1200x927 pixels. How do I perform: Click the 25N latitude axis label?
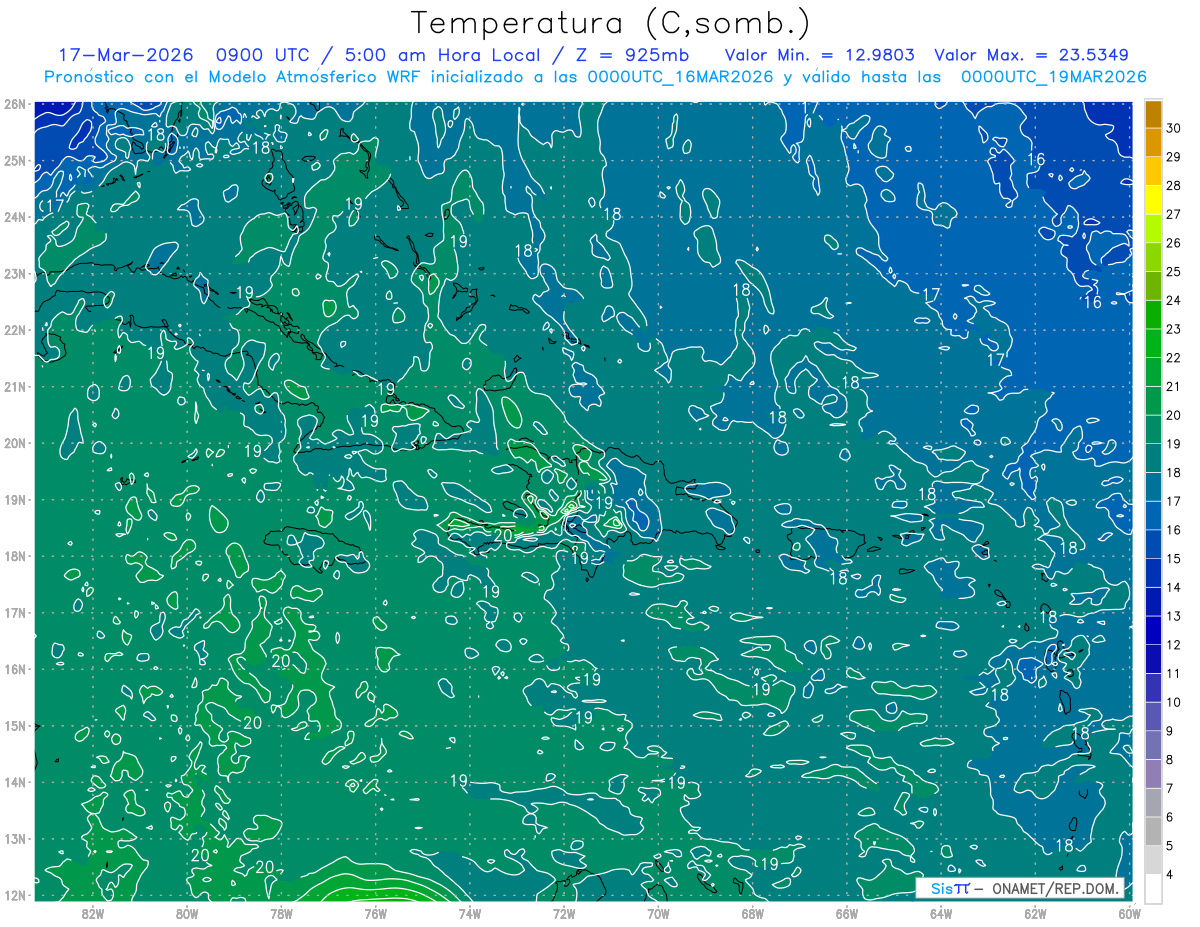15,161
